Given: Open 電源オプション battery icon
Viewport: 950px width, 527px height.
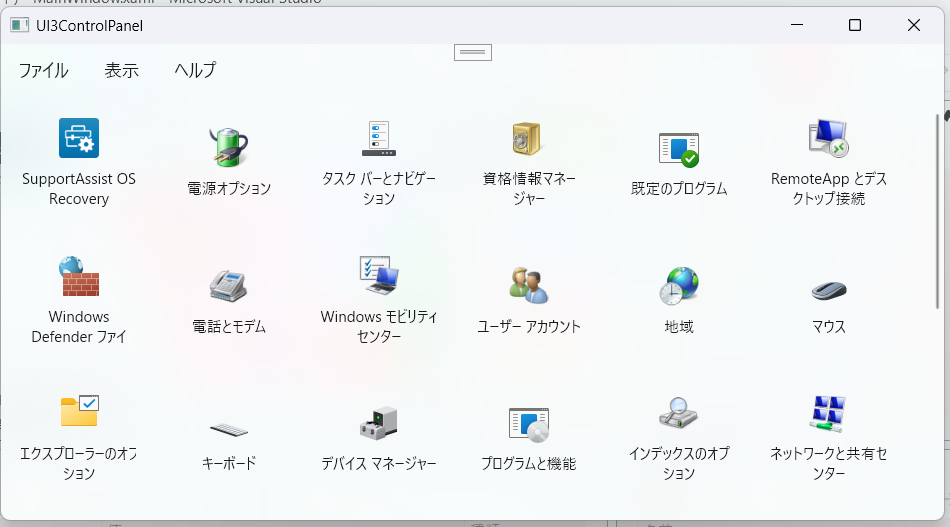Looking at the screenshot, I should (228, 146).
